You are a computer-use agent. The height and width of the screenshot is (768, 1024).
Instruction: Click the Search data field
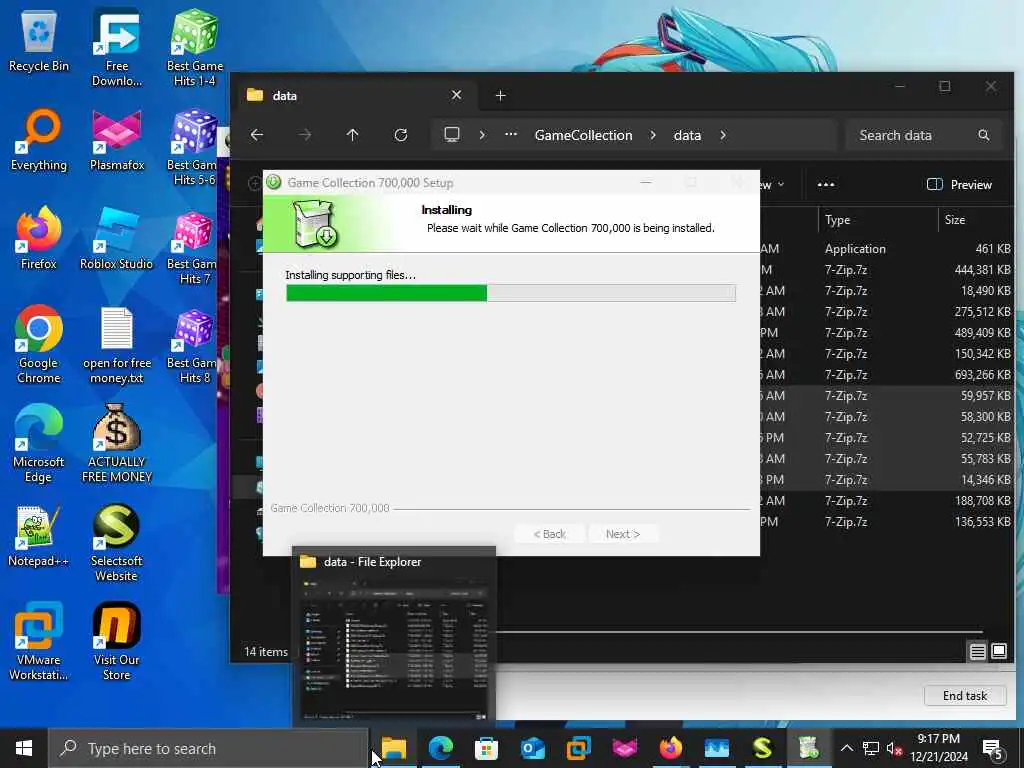[923, 135]
